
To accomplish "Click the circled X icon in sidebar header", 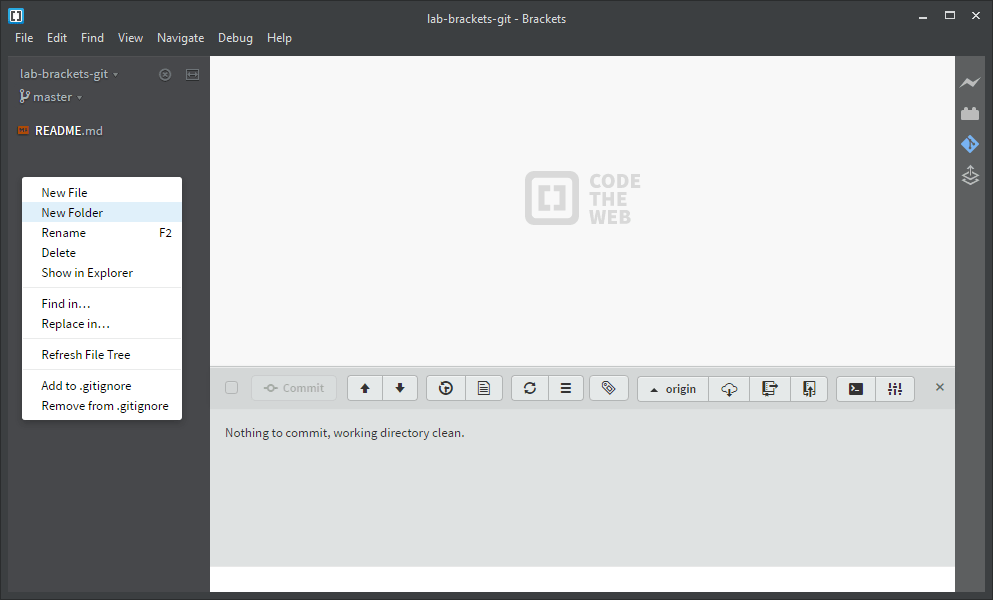I will click(x=165, y=75).
